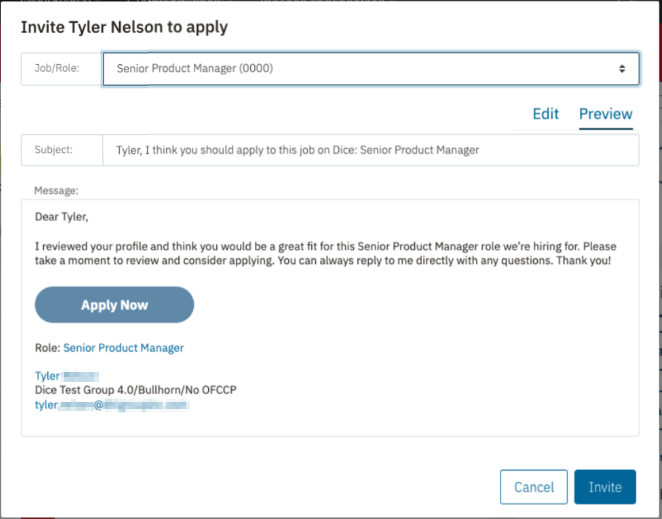
Task: Click the 'Dice Test Group 4.0/Bullhorn/No OFCCP' line
Action: coord(136,390)
